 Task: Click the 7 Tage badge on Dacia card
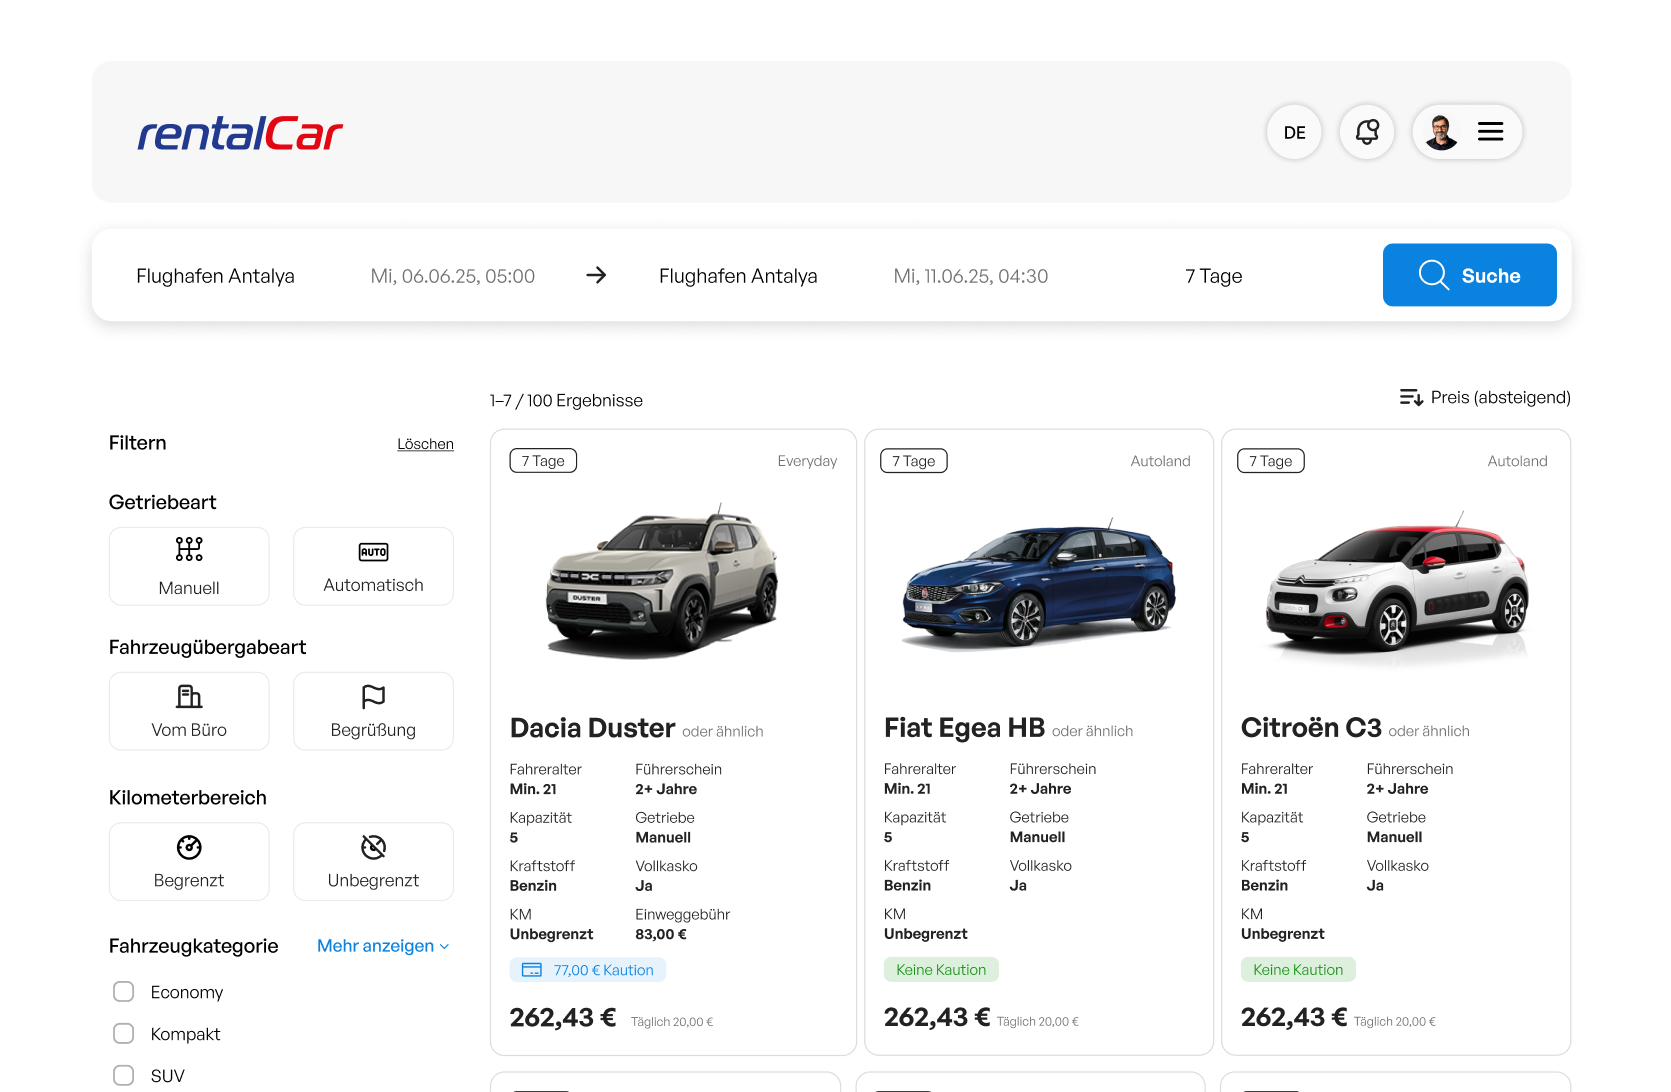point(543,461)
